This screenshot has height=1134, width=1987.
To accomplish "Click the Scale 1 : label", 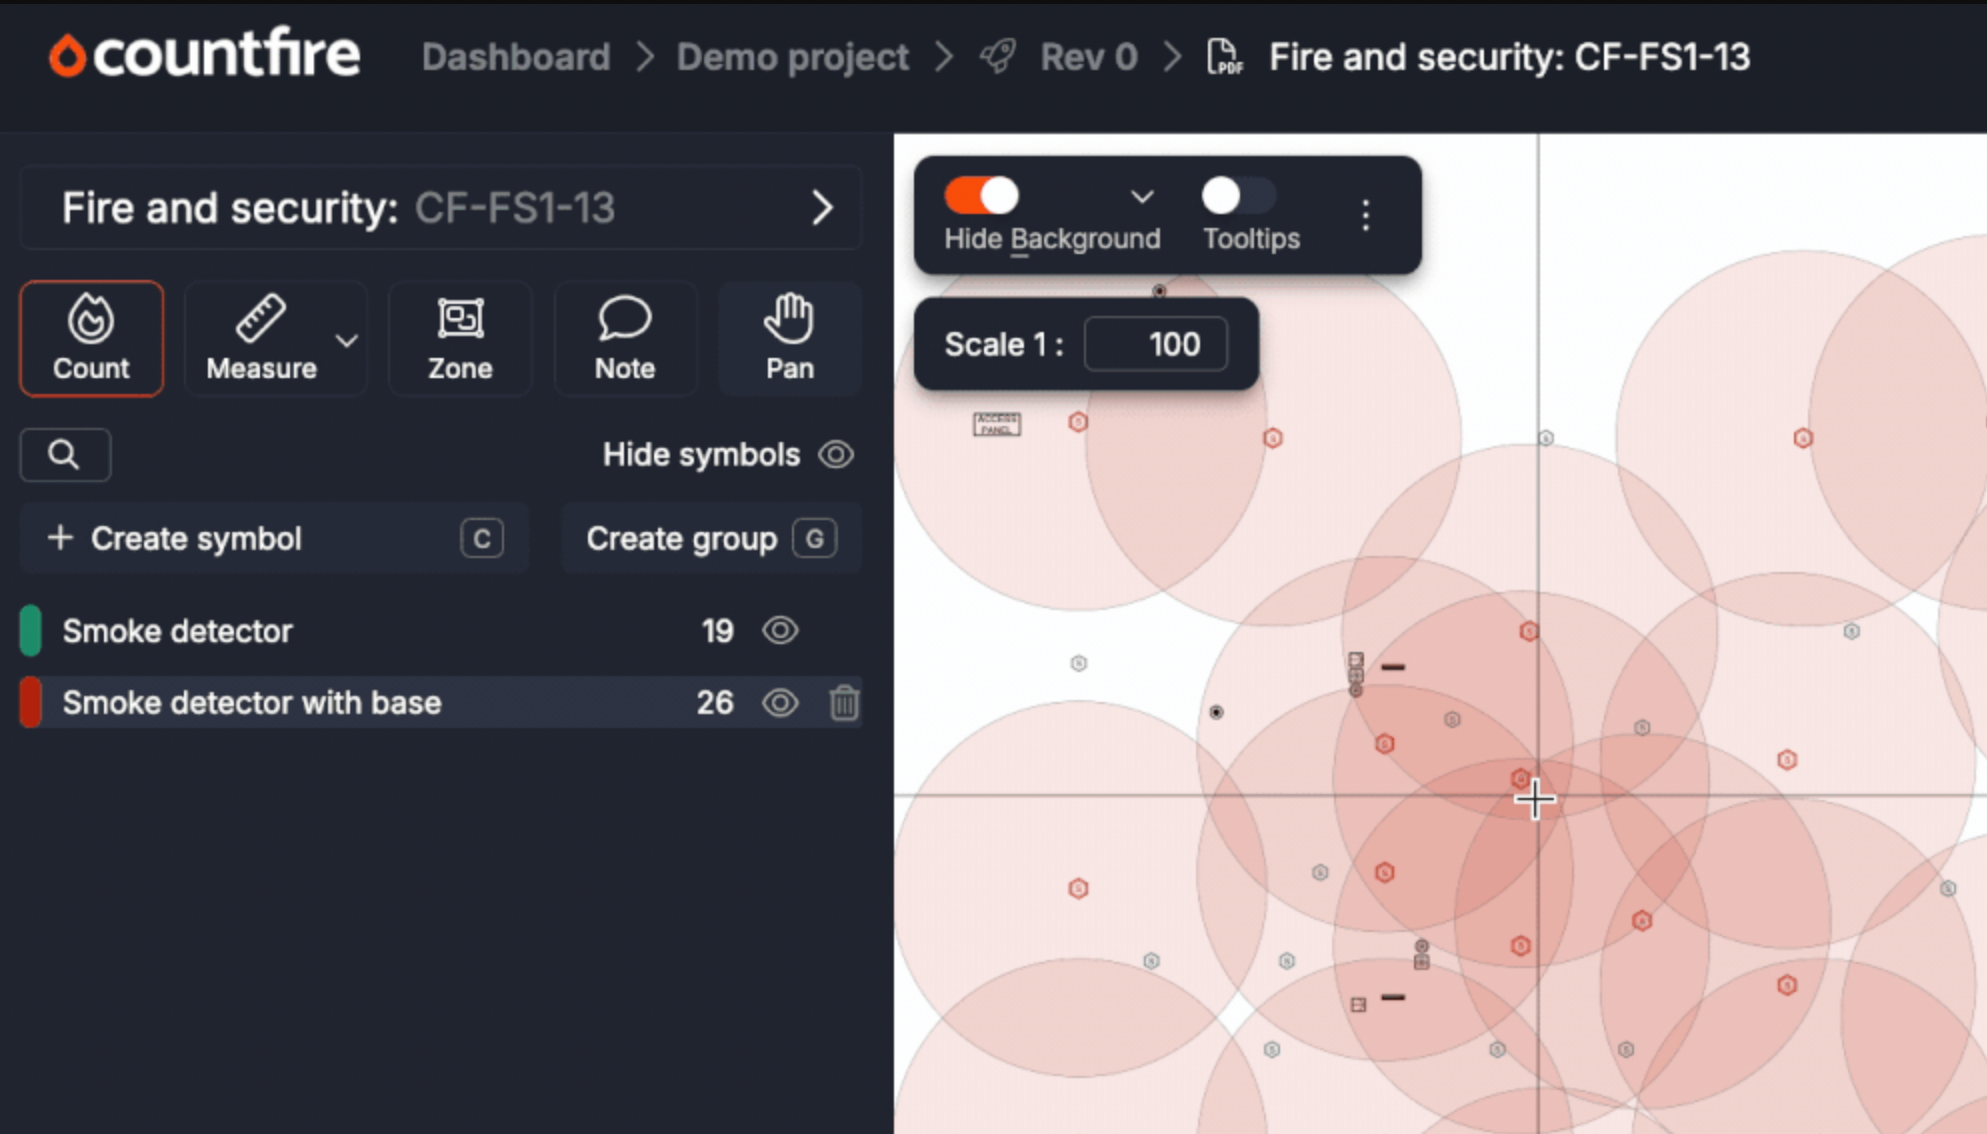I will (x=1004, y=344).
